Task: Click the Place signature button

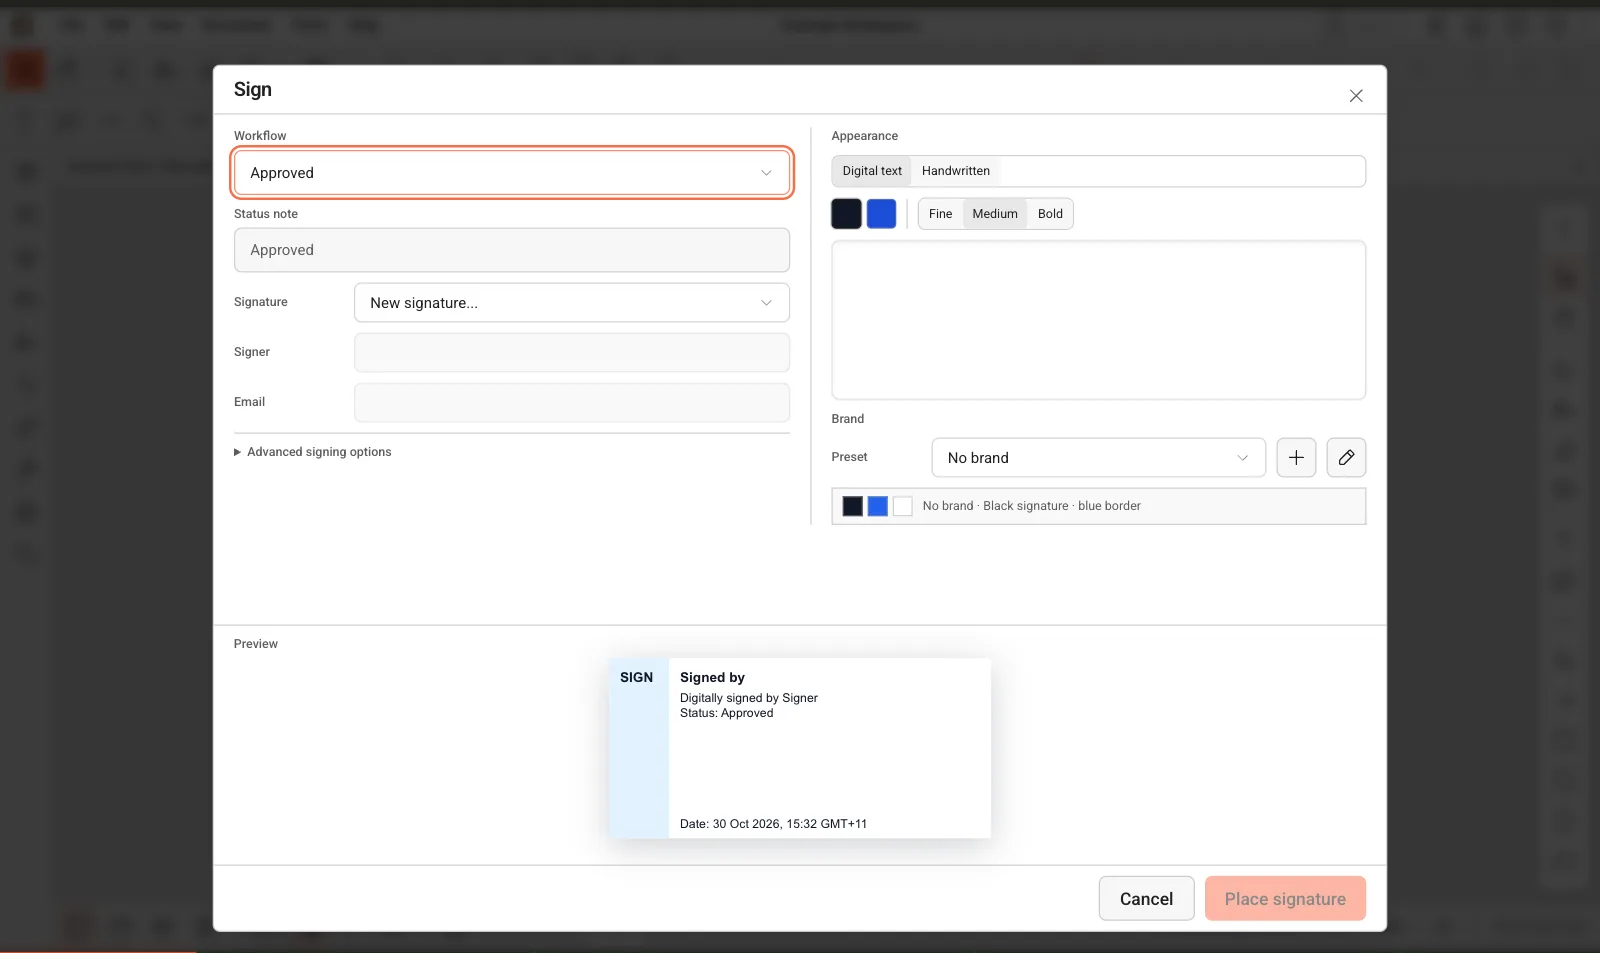Action: point(1285,899)
